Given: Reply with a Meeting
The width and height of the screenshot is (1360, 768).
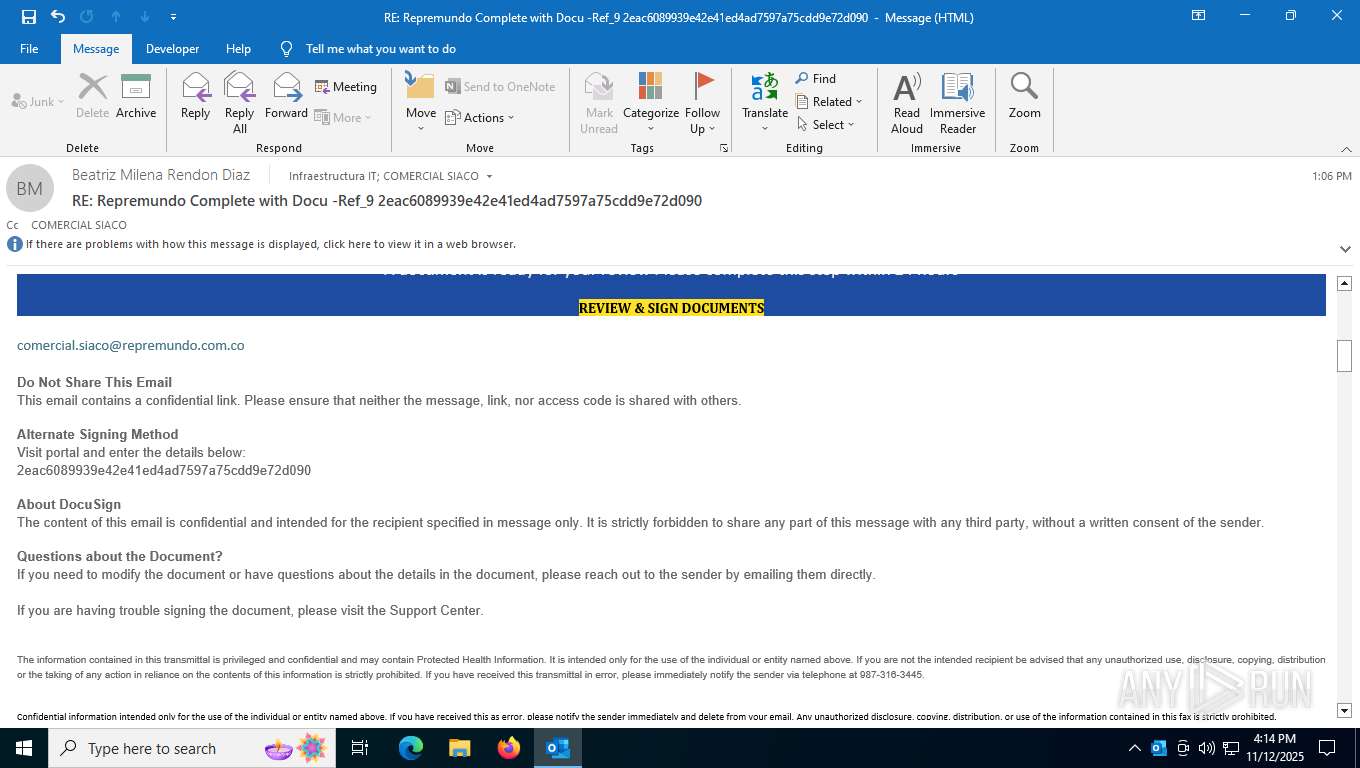Looking at the screenshot, I should [346, 87].
